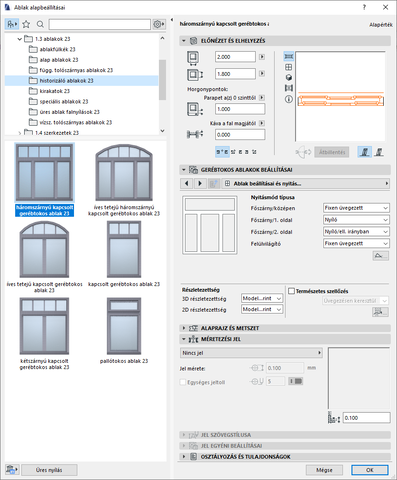Enable Természetes szellőzés checkbox
The height and width of the screenshot is (480, 397).
click(292, 291)
